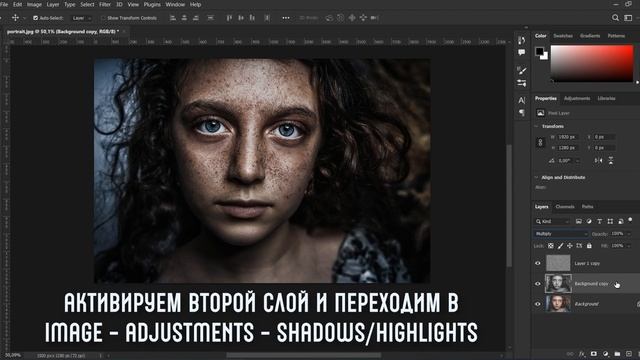
Task: Hide the Background layer
Action: click(x=538, y=304)
